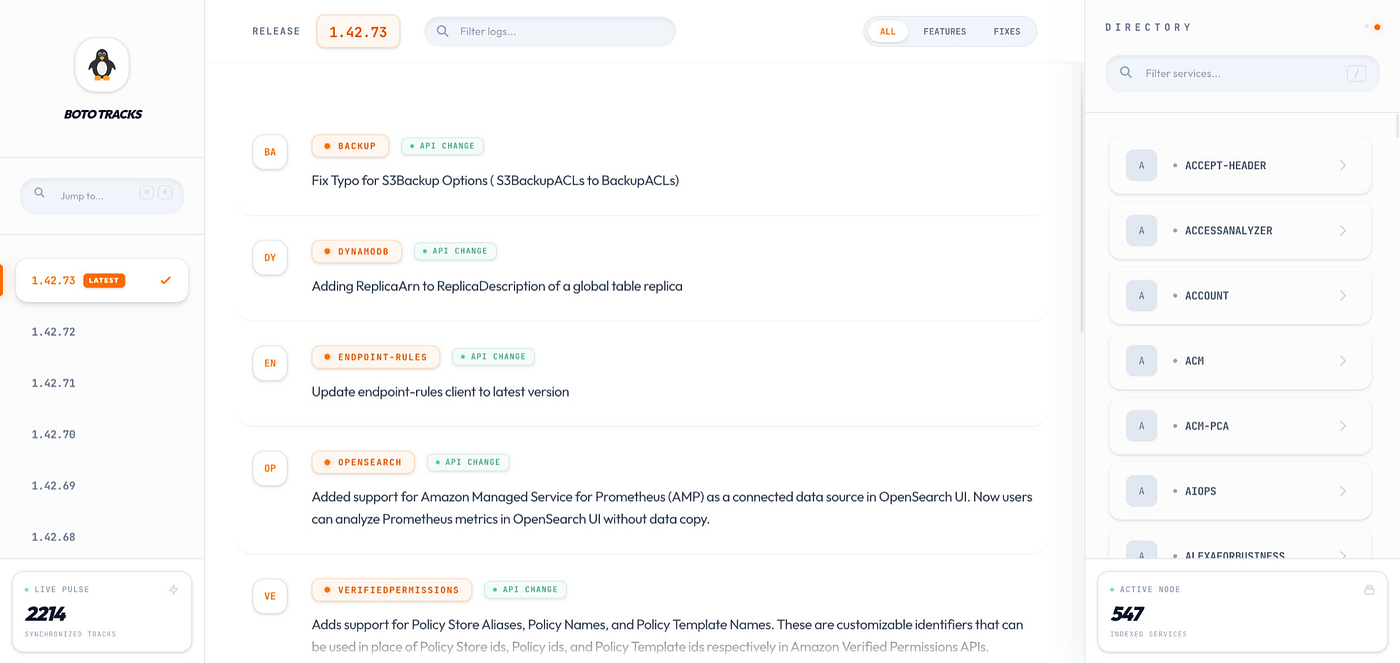
Task: Click the Boto Tracks penguin logo
Action: (x=102, y=66)
